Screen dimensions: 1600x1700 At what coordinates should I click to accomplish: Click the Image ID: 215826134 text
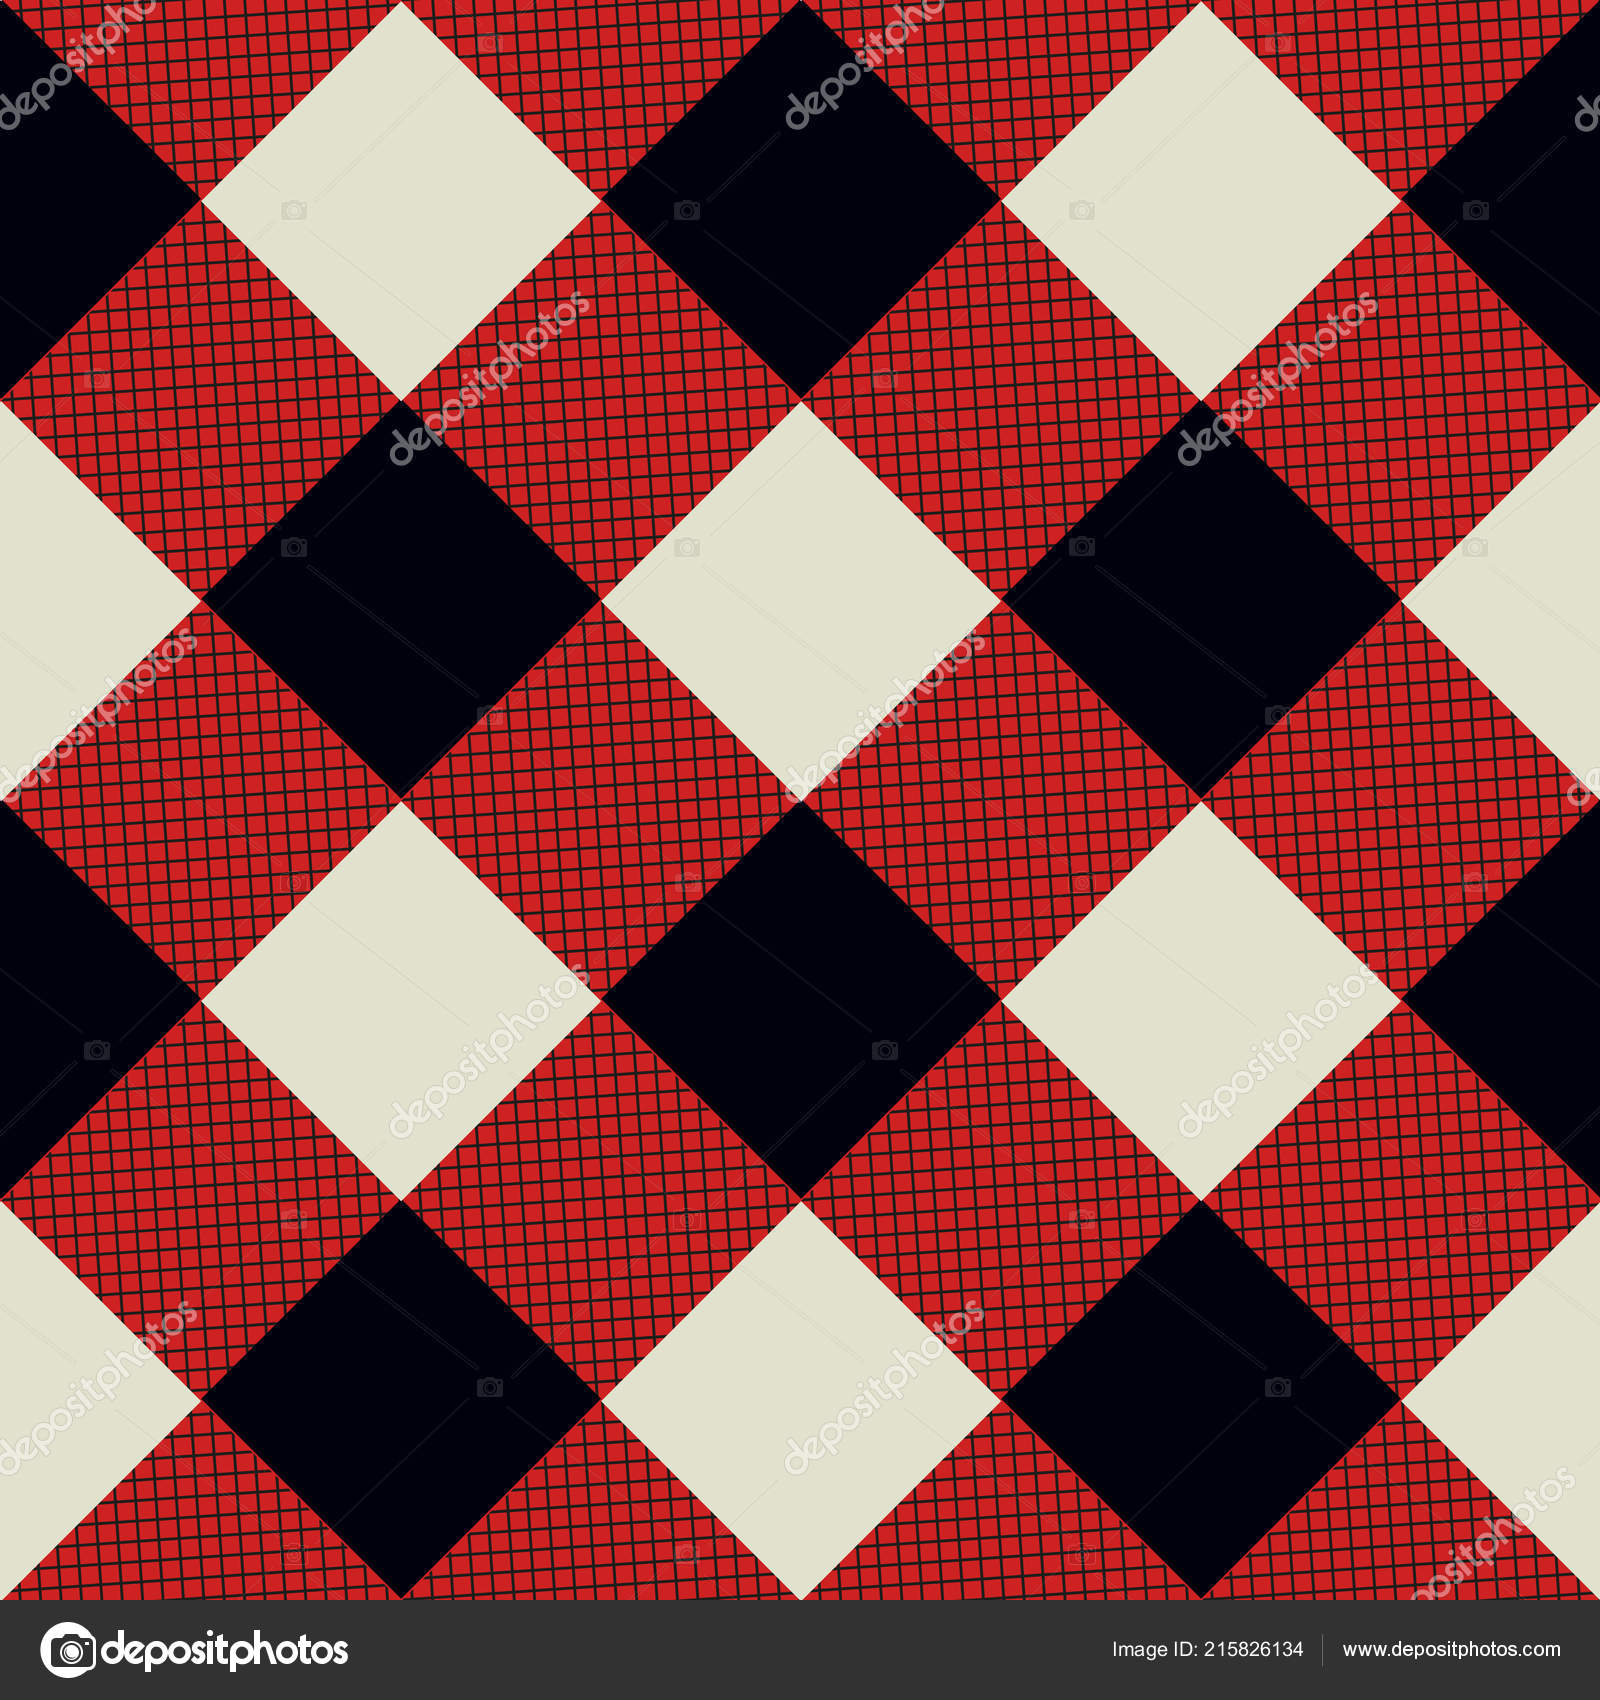[1207, 1650]
